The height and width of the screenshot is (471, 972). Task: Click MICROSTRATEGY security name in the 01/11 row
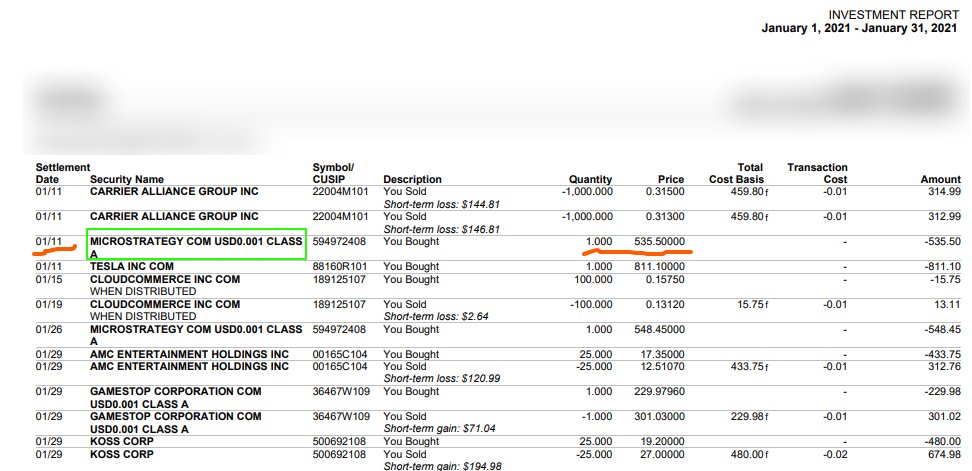tap(196, 247)
